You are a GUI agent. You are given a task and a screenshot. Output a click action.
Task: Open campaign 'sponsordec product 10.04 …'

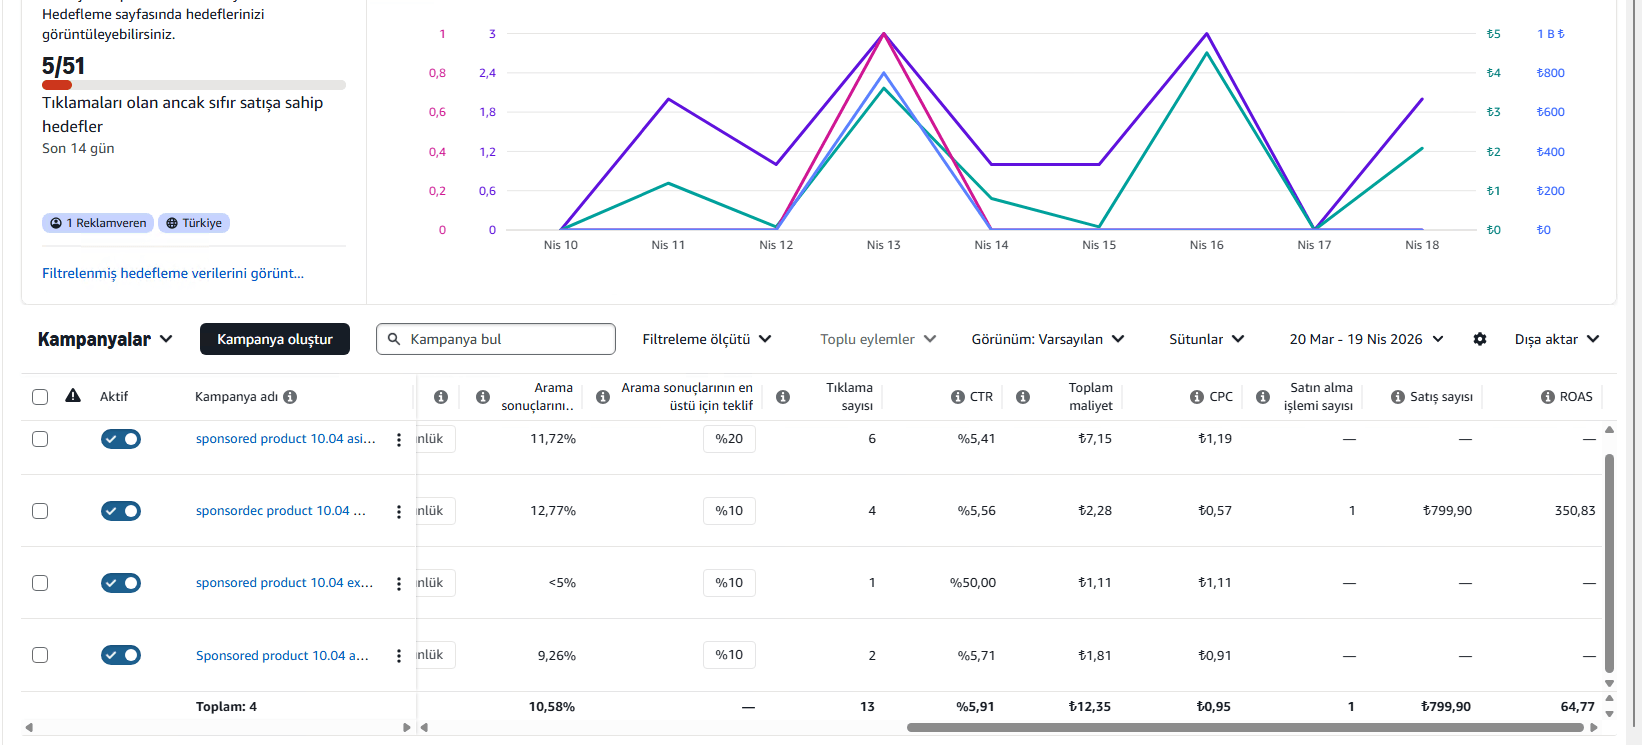pos(281,511)
